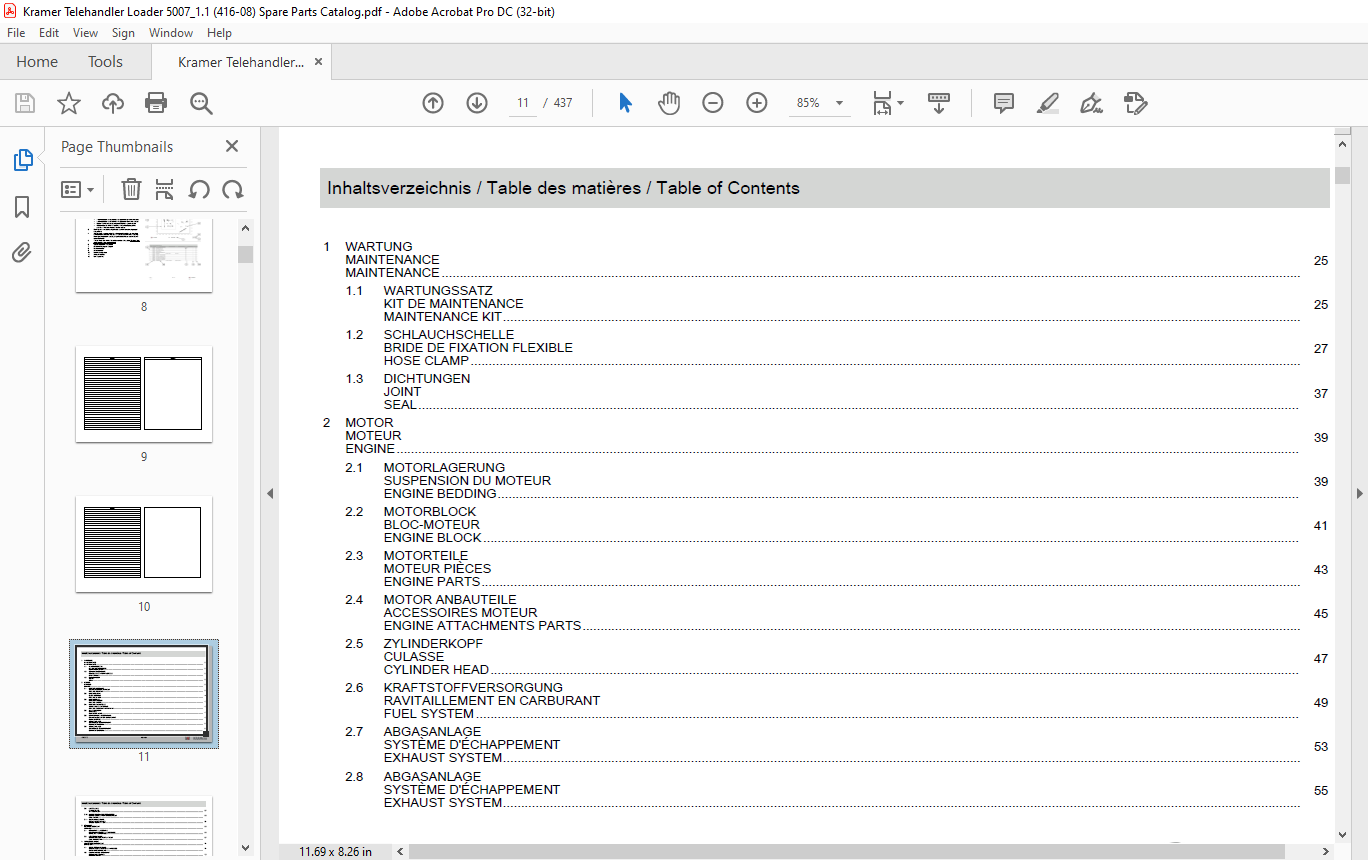Image resolution: width=1368 pixels, height=860 pixels.
Task: Click the HOSE CLAMP contents entry
Action: point(426,361)
